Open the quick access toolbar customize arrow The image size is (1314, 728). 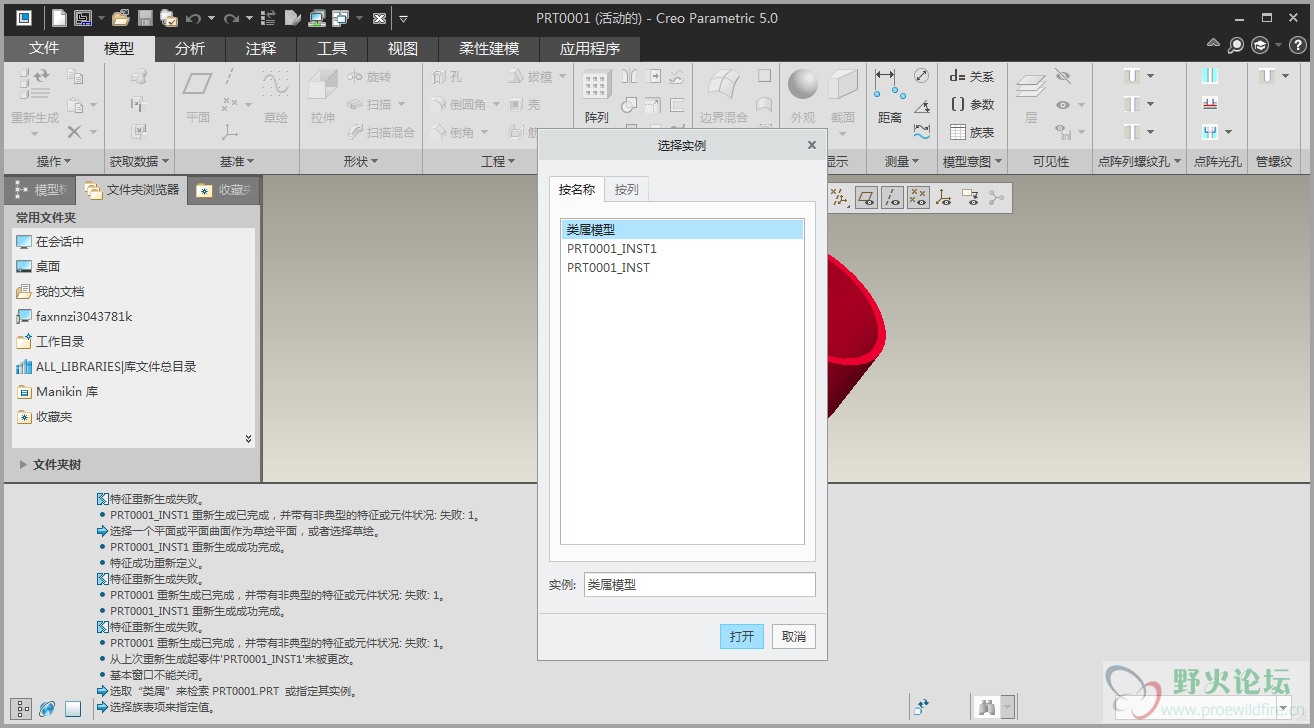[403, 18]
